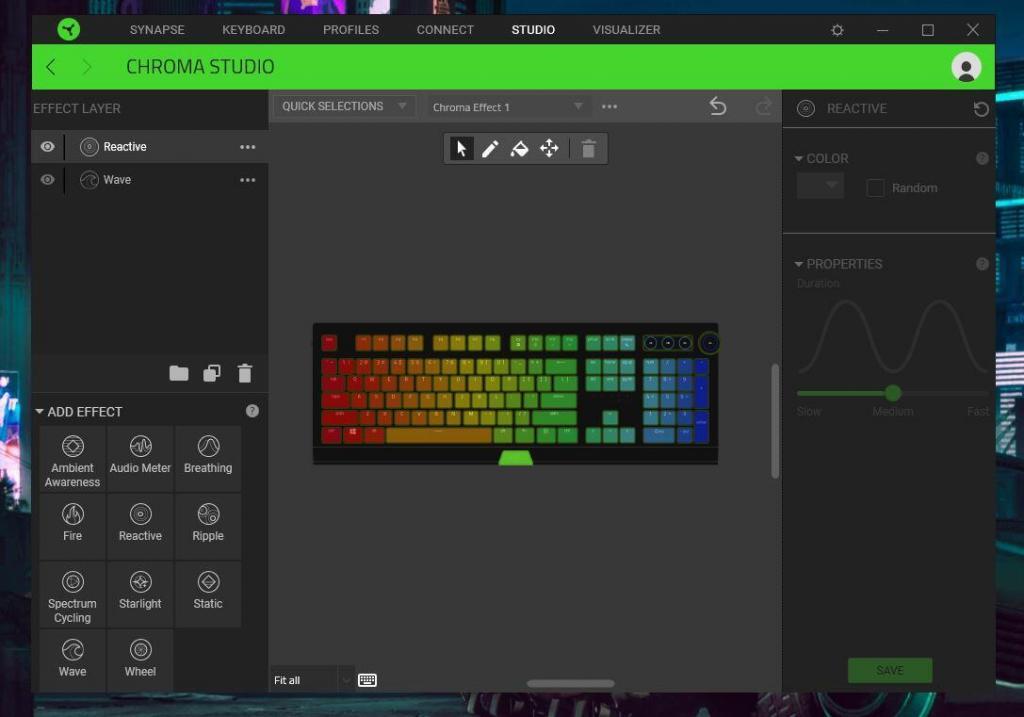Open the Quick Selections dropdown

344,106
